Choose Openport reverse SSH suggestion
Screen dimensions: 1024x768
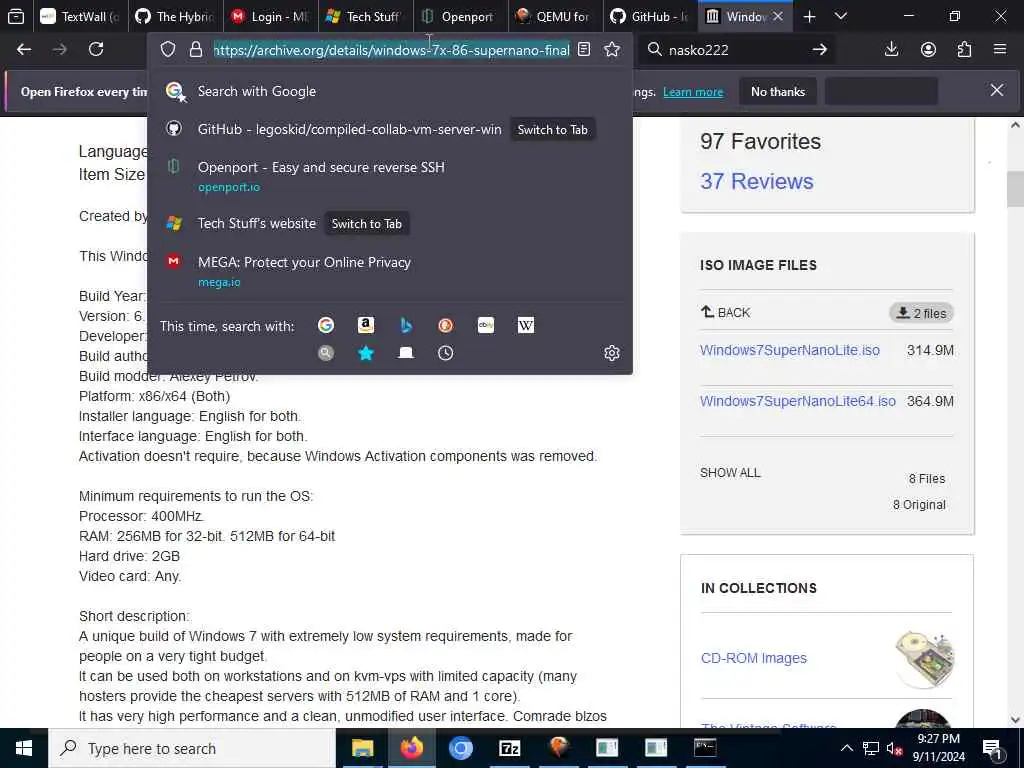pyautogui.click(x=390, y=176)
